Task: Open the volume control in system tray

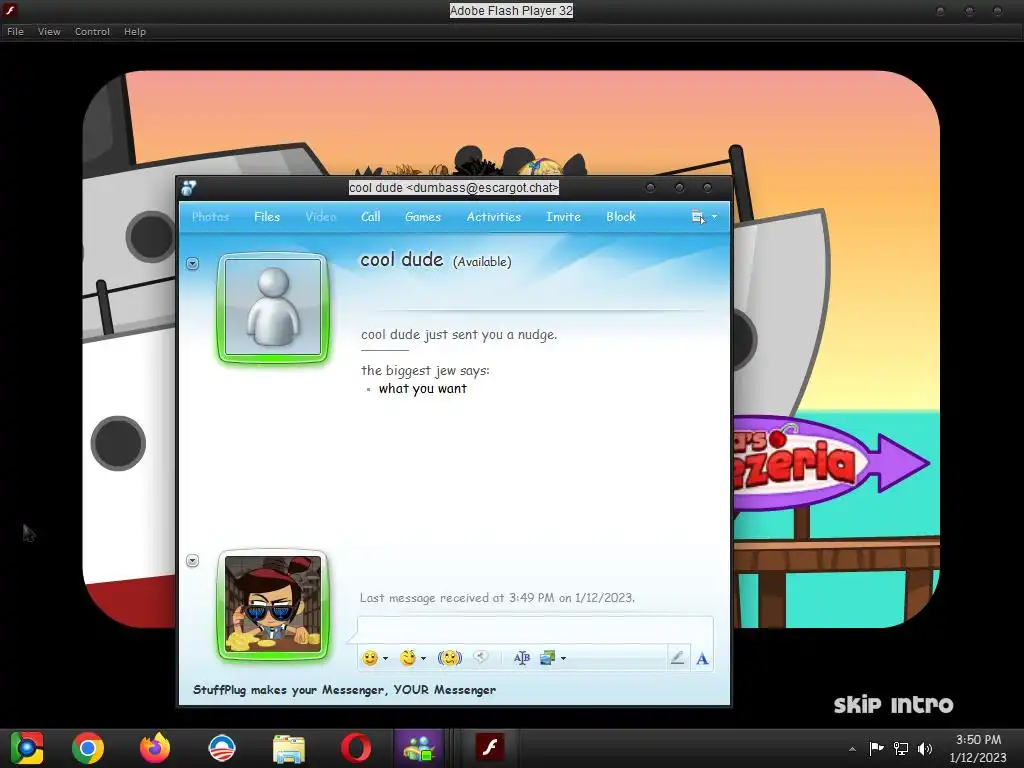Action: [x=925, y=748]
